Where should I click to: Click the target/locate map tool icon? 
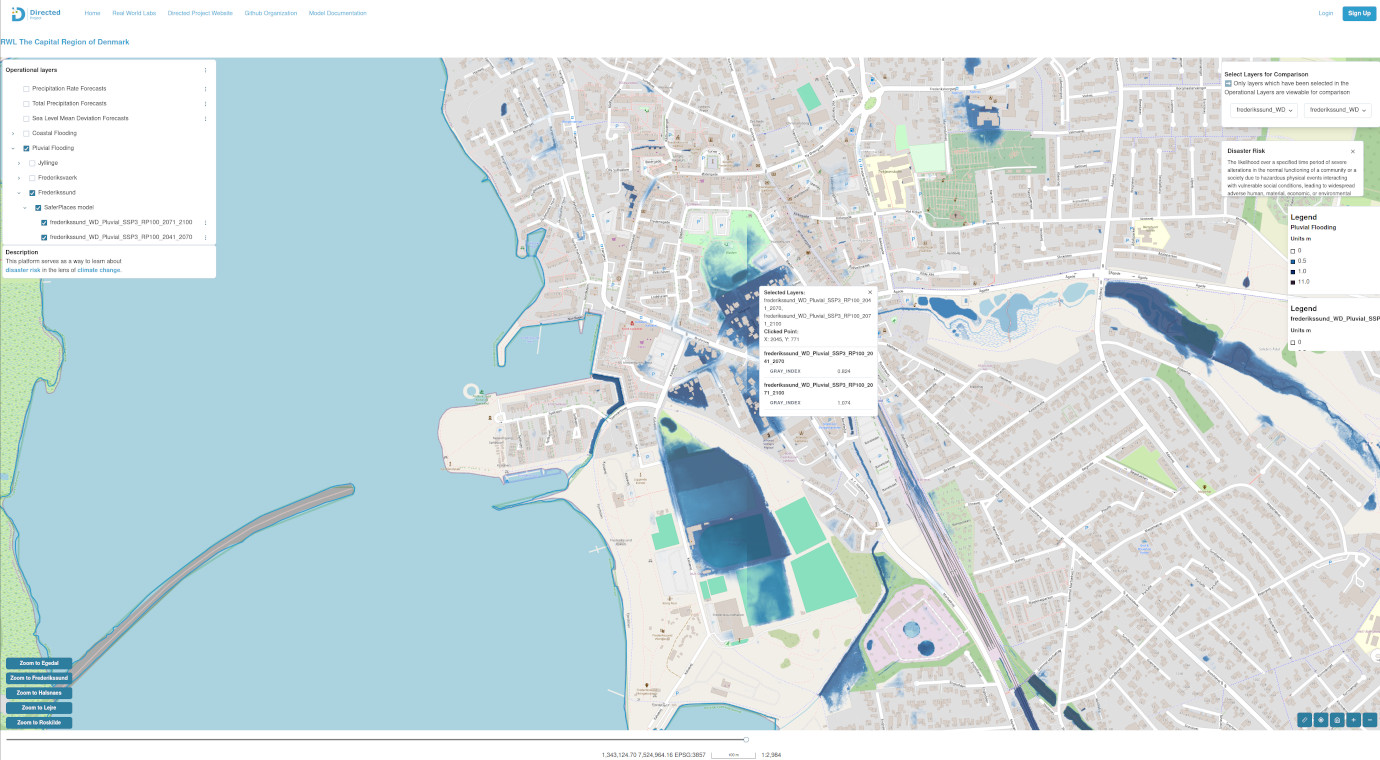tap(1320, 719)
